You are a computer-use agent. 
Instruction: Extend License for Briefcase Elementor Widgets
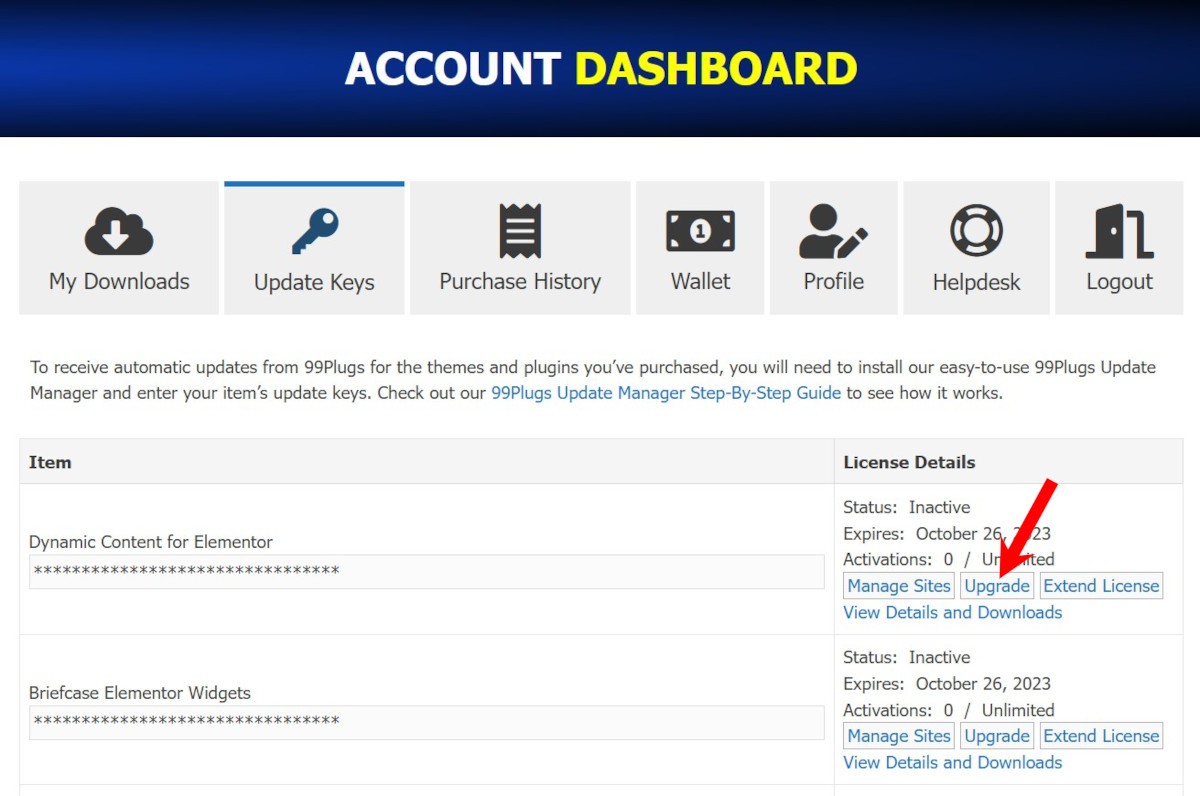1101,736
